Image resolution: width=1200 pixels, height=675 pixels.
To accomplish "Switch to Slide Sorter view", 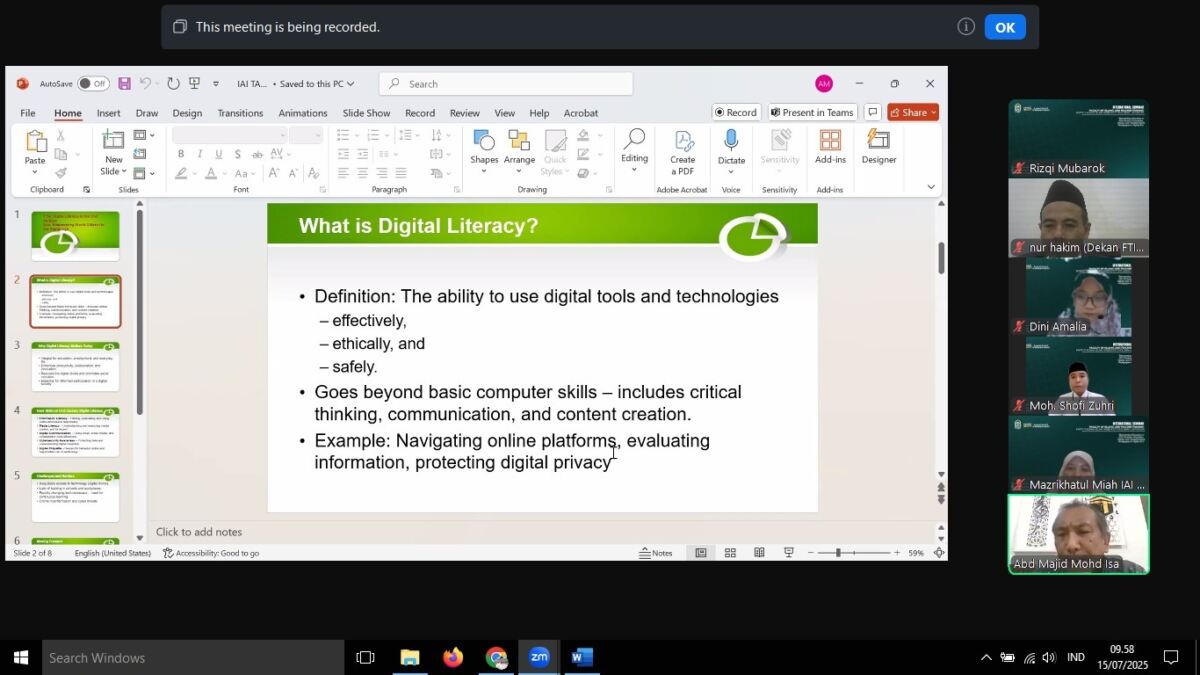I will (730, 553).
